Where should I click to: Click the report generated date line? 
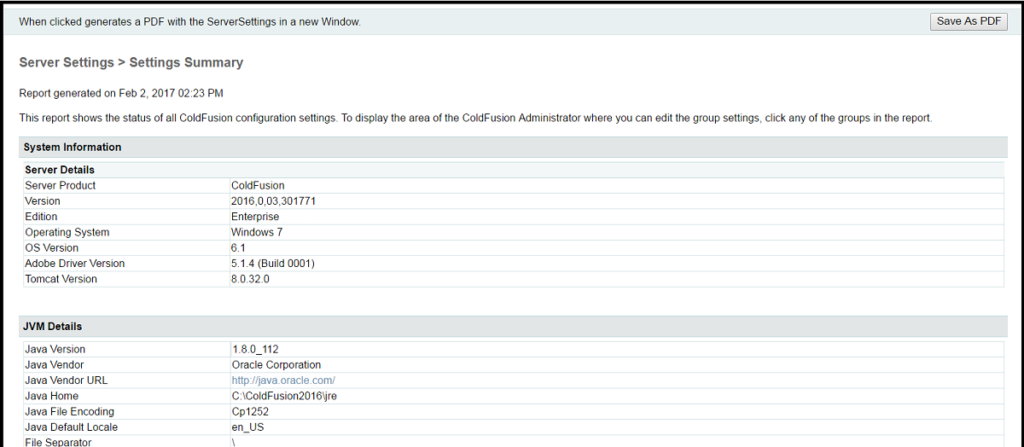(121, 93)
